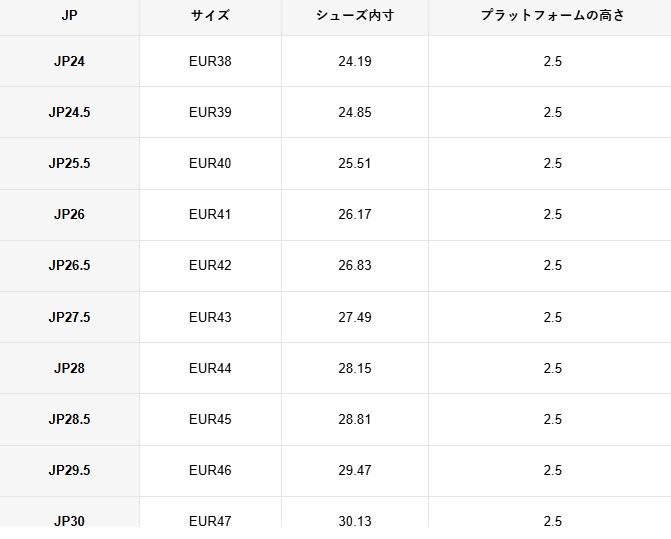The width and height of the screenshot is (671, 539).
Task: Click the 28.81 inner length value
Action: pyautogui.click(x=355, y=419)
